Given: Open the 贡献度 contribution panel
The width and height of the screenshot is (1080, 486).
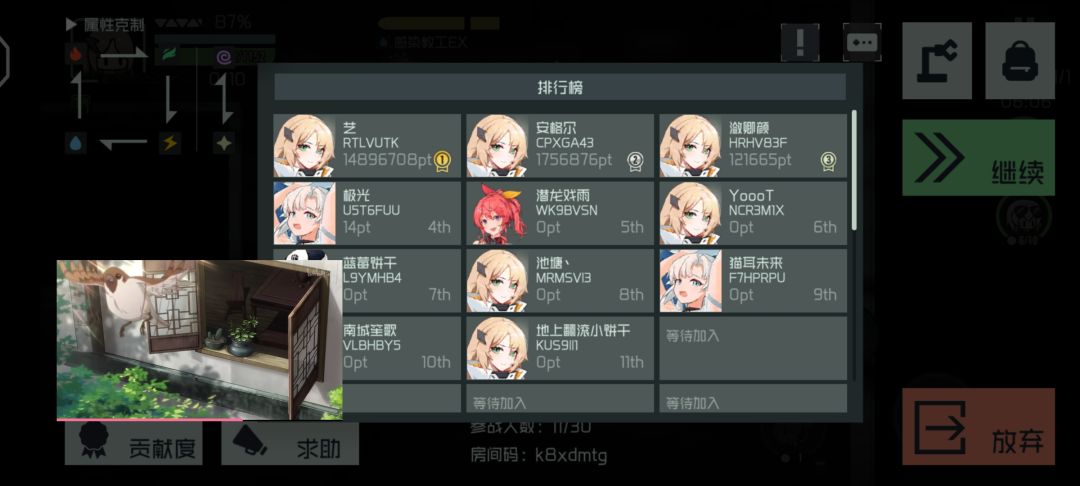Looking at the screenshot, I should pos(134,444).
